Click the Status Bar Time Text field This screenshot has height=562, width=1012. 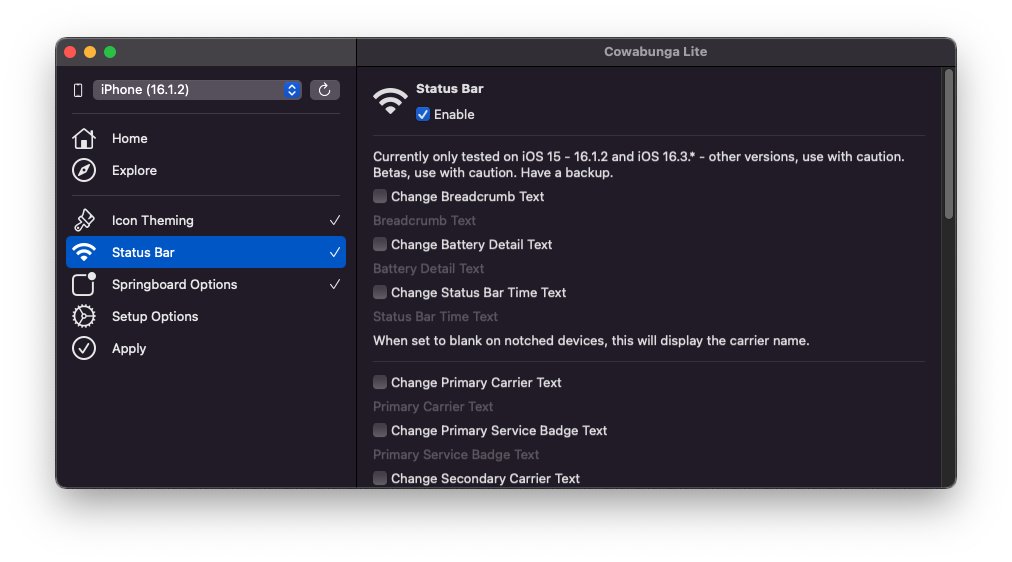point(649,317)
